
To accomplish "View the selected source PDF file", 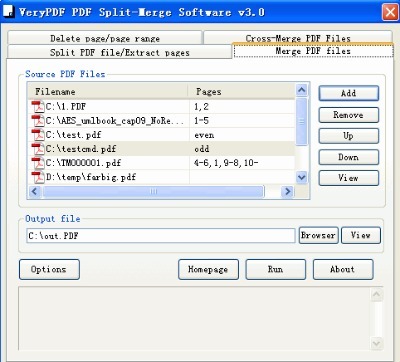I will pyautogui.click(x=349, y=178).
